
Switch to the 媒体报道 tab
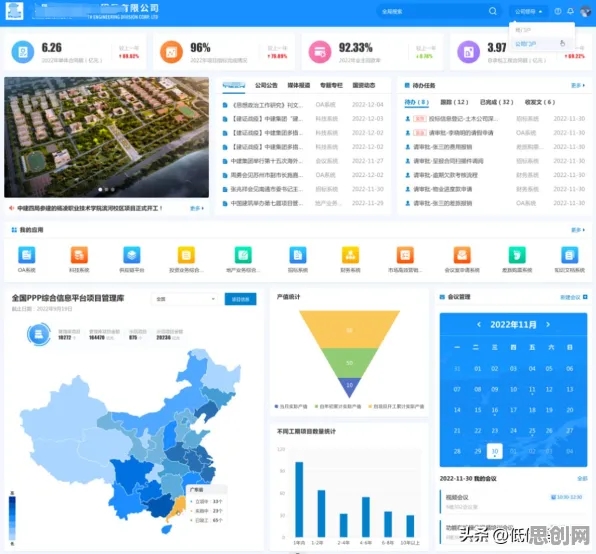(299, 85)
